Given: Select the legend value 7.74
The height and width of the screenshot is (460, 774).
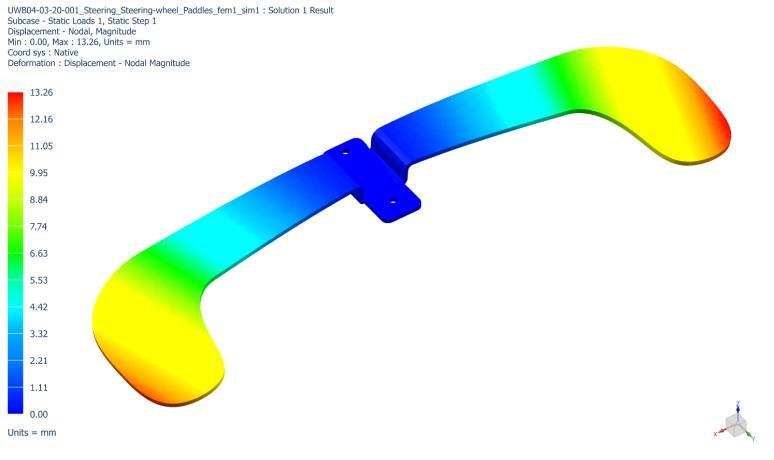Looking at the screenshot, I should point(39,227).
